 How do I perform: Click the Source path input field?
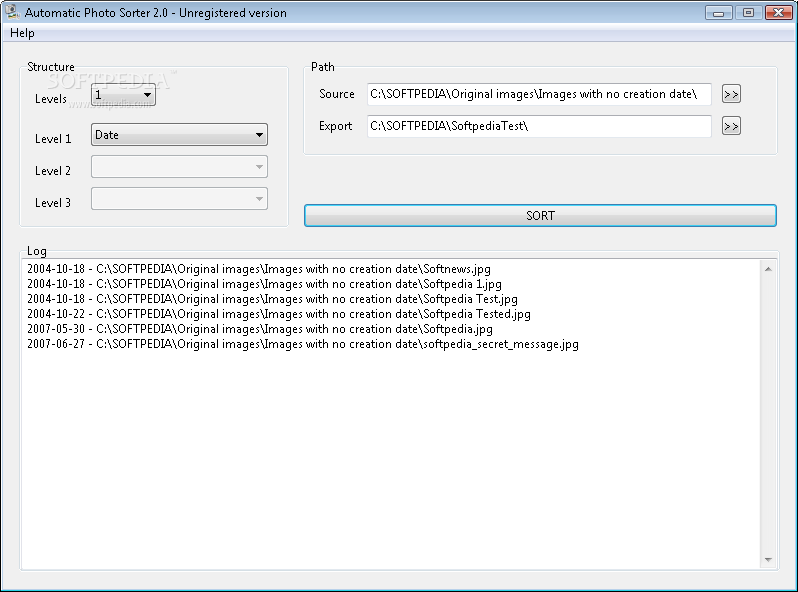tap(539, 94)
